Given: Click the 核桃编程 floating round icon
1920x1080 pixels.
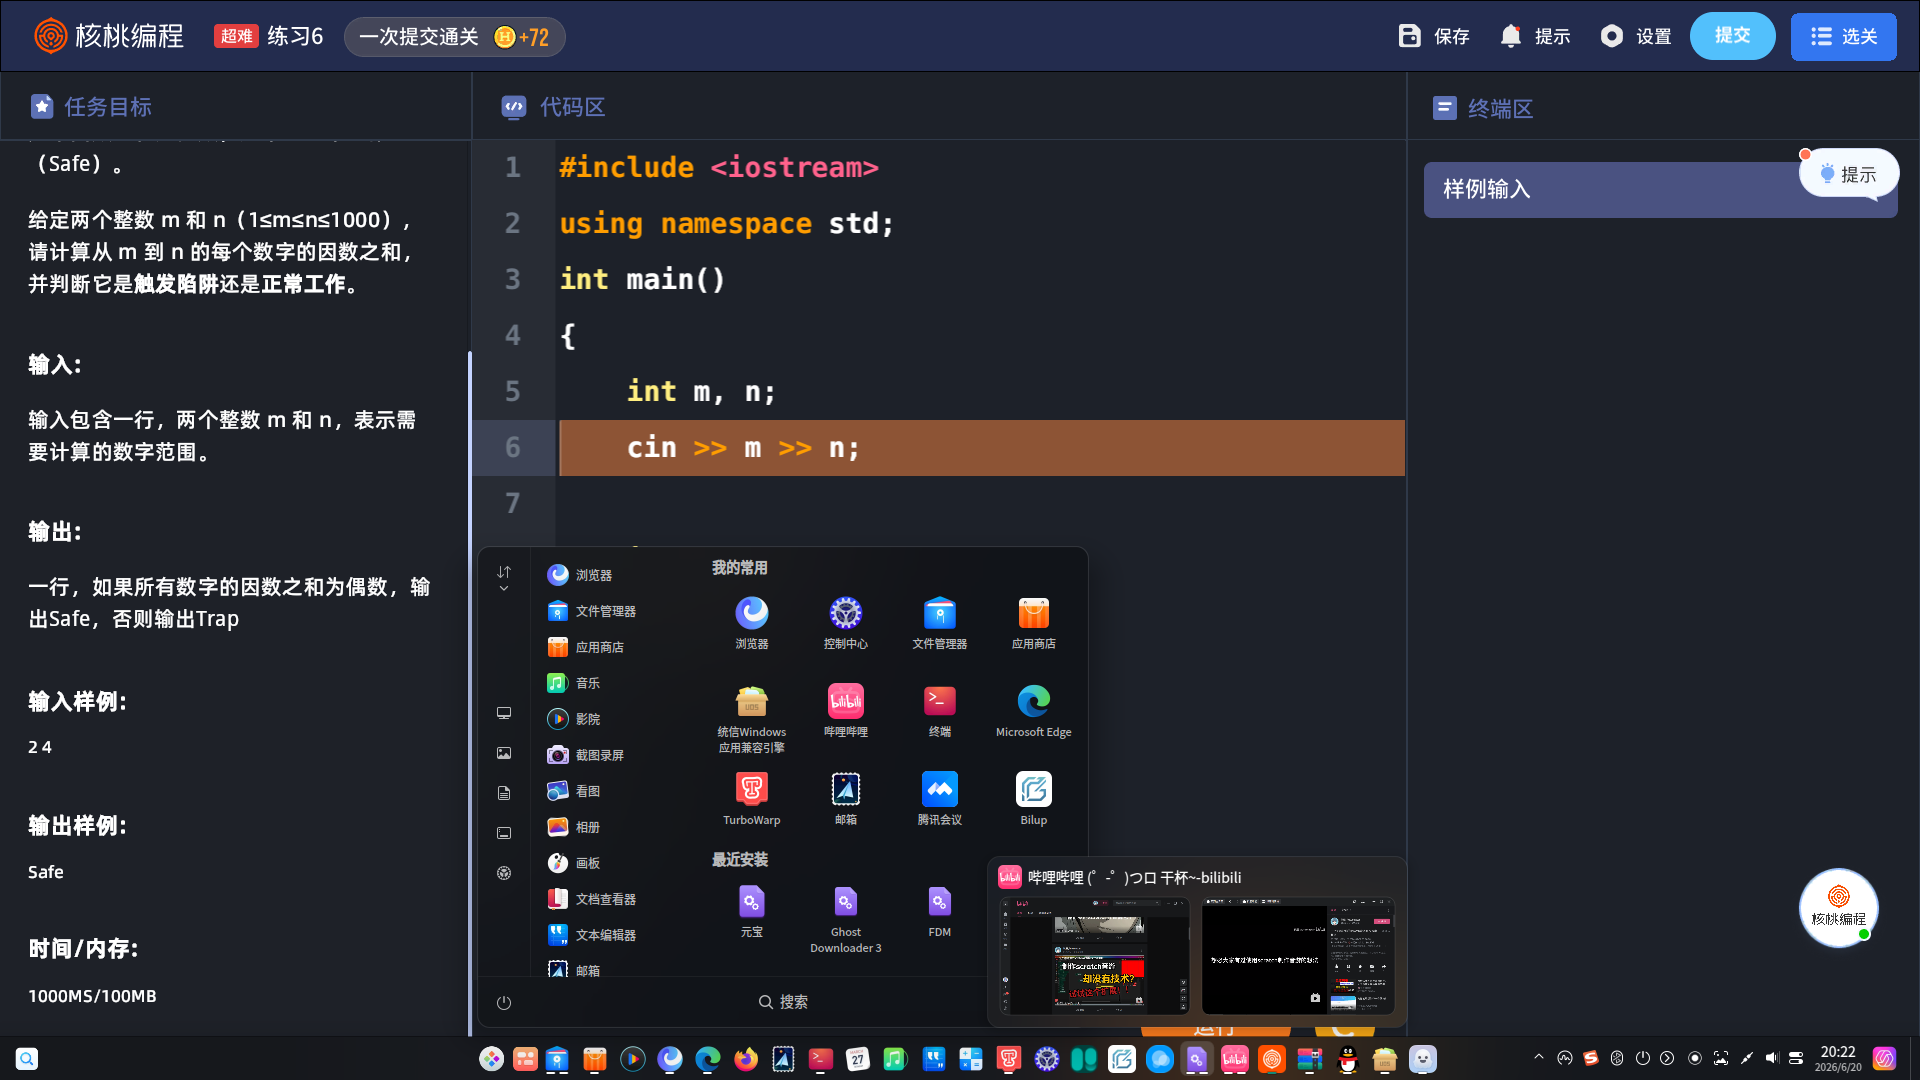Looking at the screenshot, I should point(1838,907).
